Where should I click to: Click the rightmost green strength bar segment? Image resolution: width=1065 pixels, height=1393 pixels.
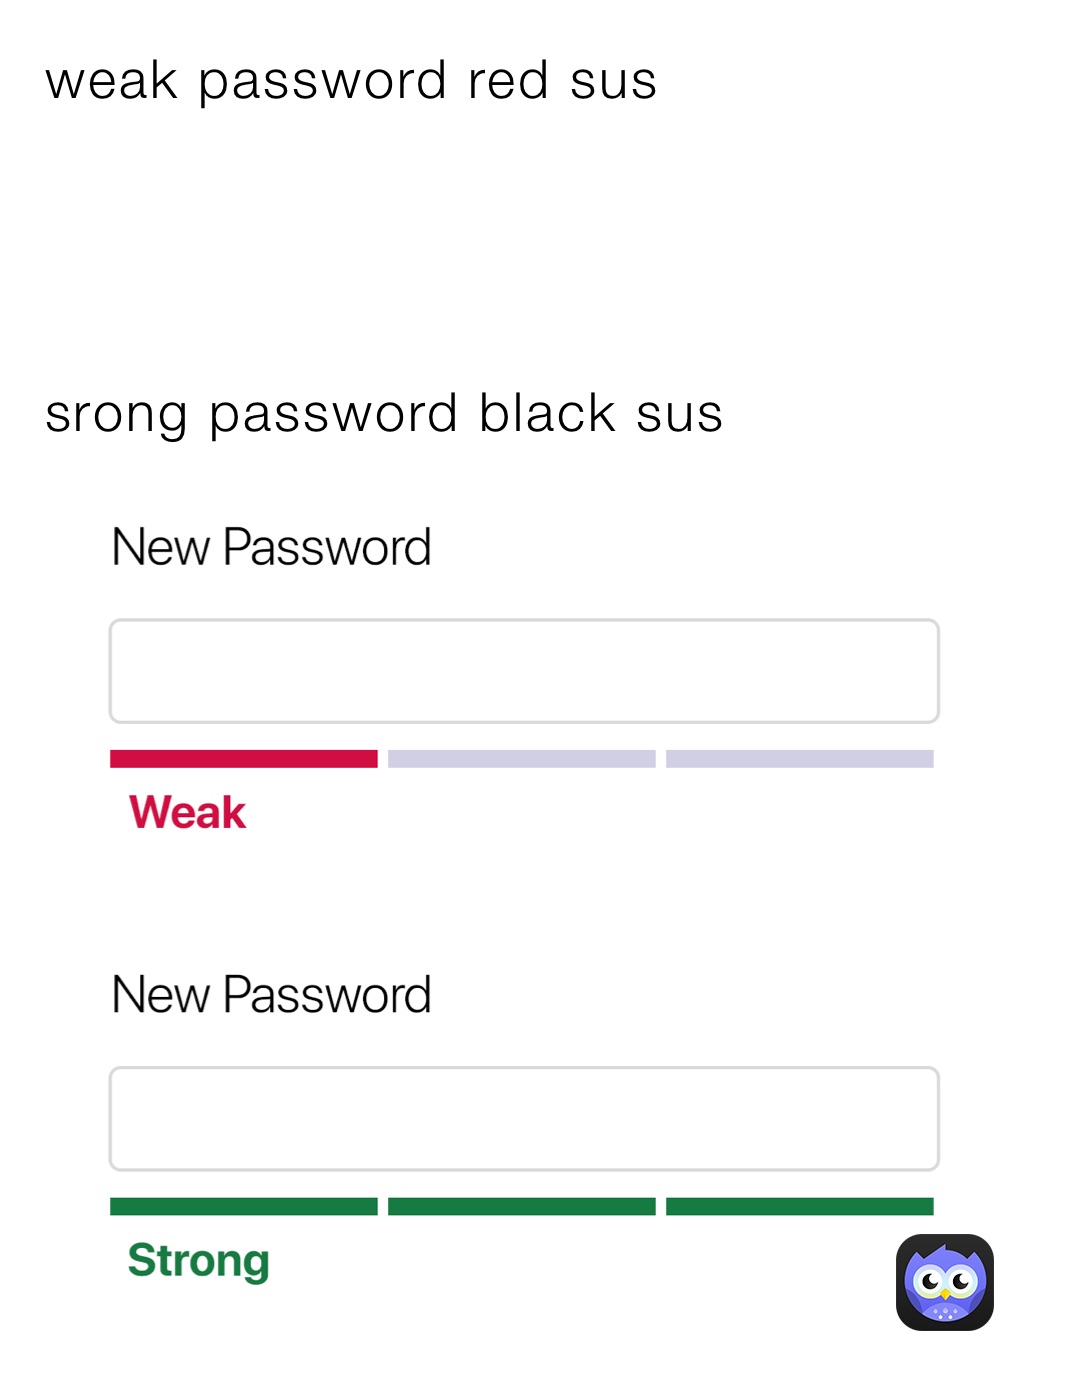click(799, 1207)
